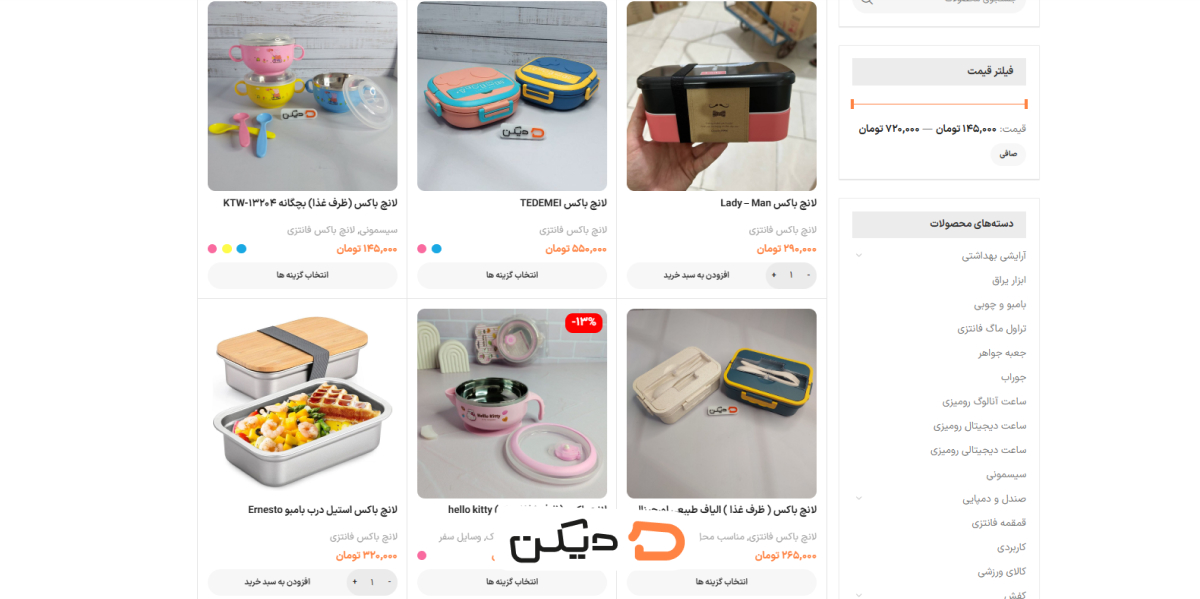1200x599 pixels.
Task: Expand the کفش category chevron
Action: [859, 595]
